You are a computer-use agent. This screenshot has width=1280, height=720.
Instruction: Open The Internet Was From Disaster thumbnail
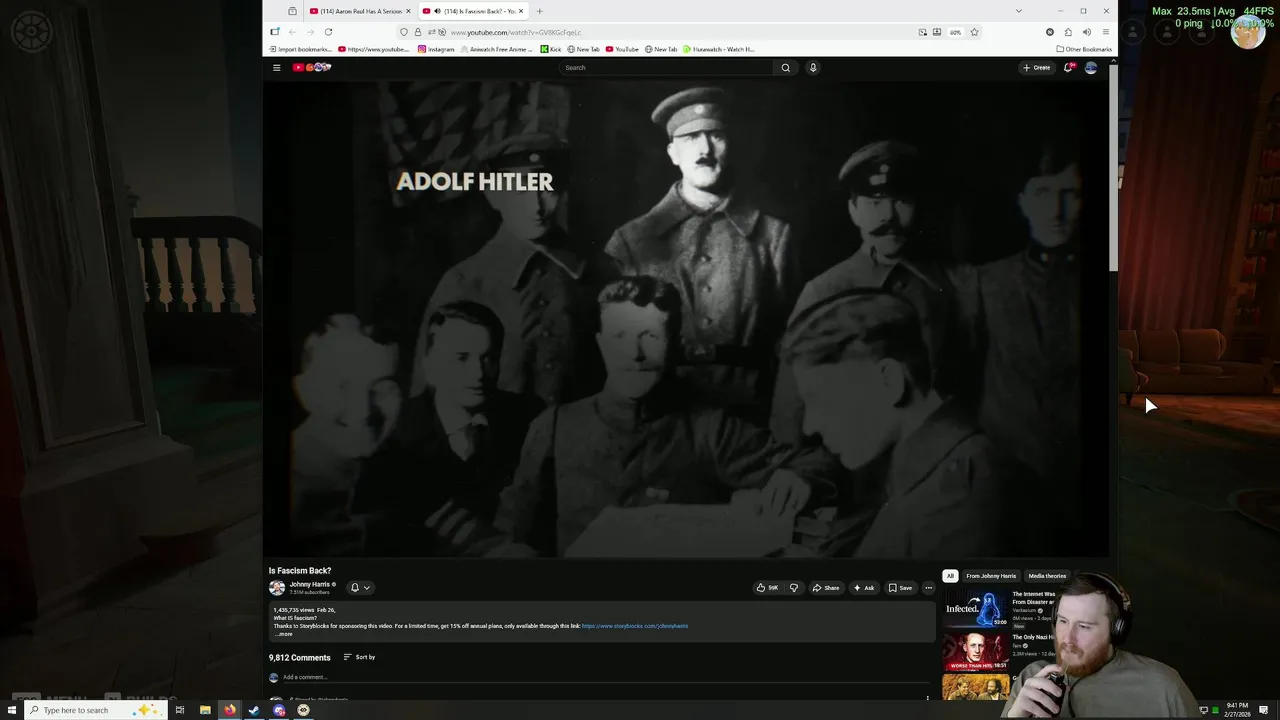[974, 608]
